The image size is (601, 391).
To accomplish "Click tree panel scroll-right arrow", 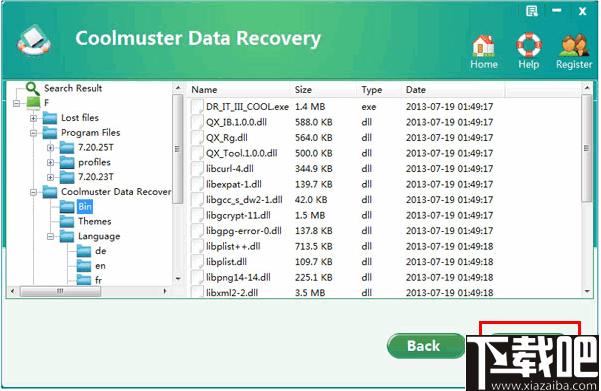I will [x=165, y=291].
